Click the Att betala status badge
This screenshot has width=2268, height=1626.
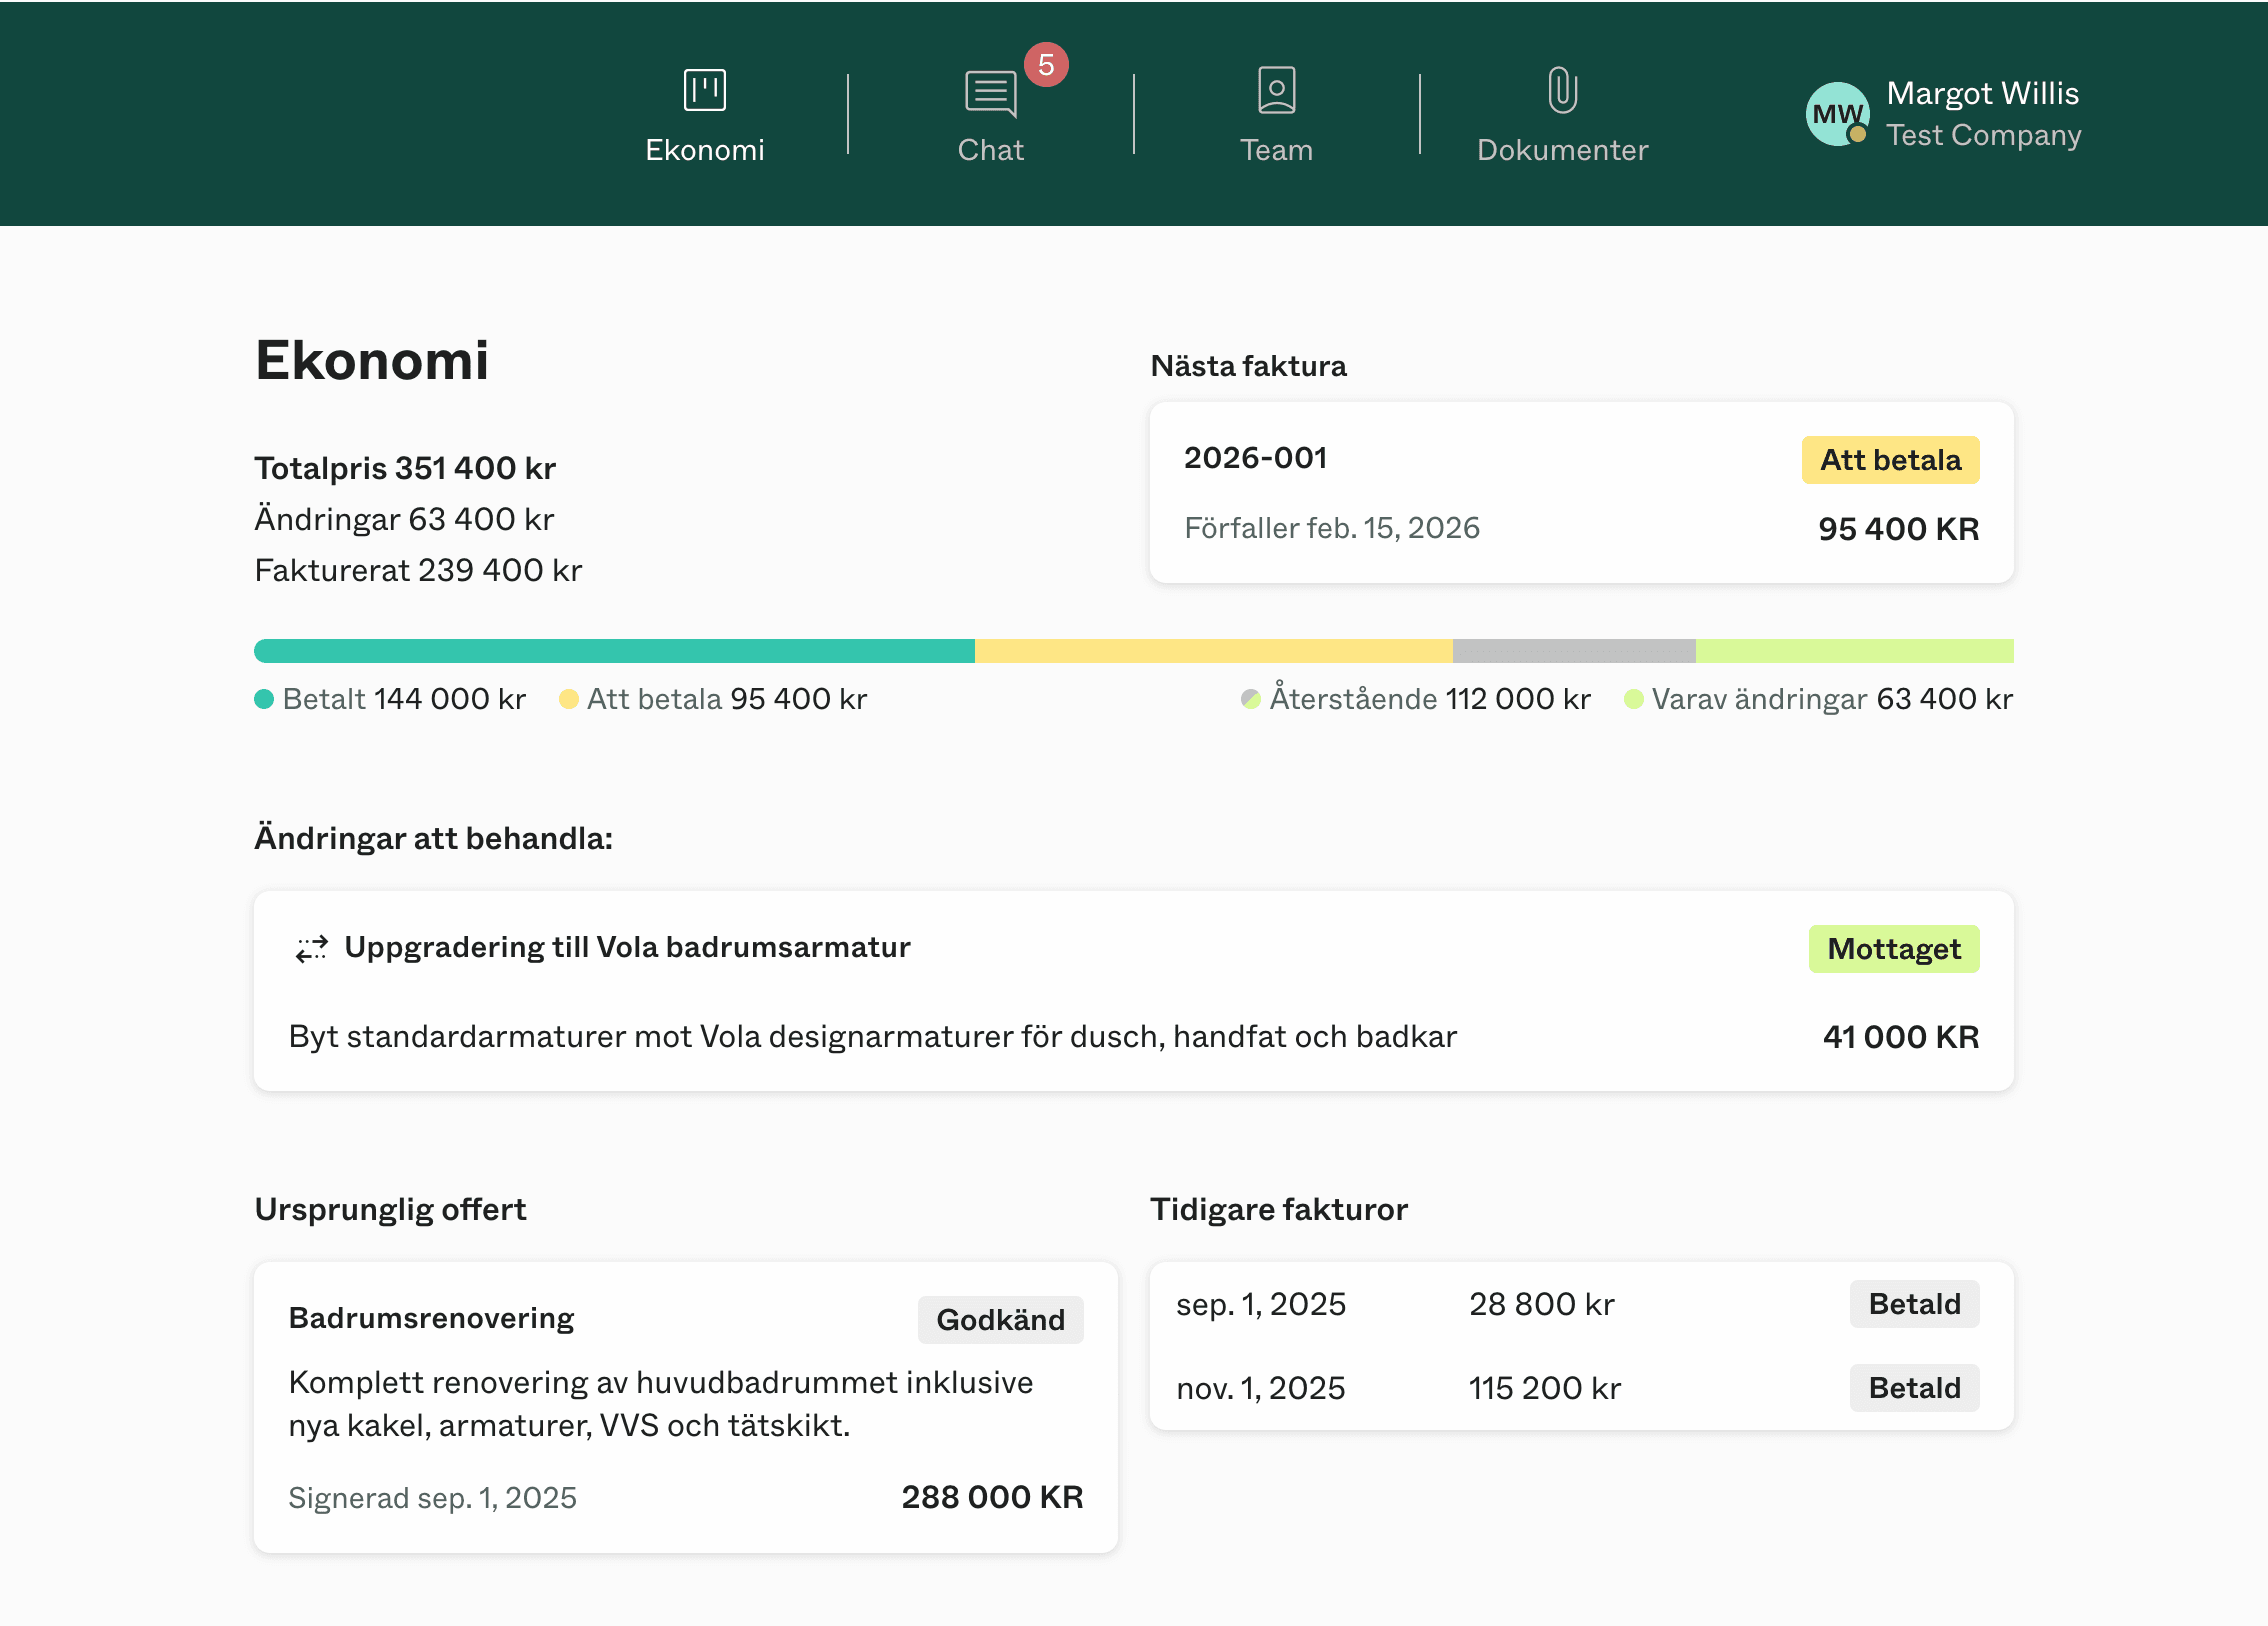pos(1890,460)
